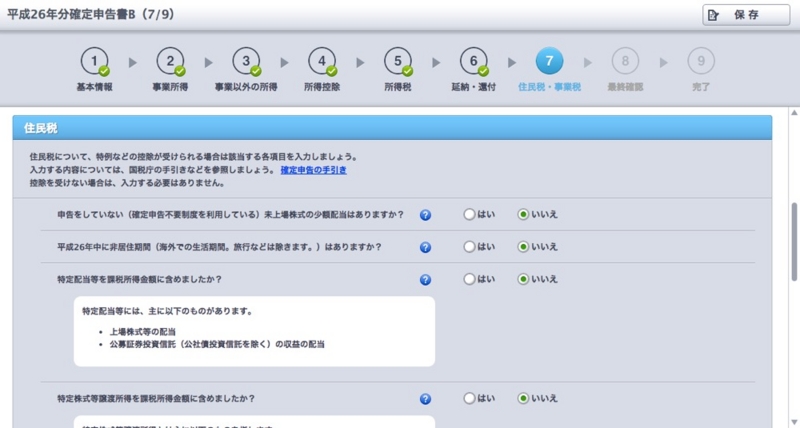This screenshot has height=428, width=800.
Task: Click the scrollbar down arrow
Action: point(794,423)
